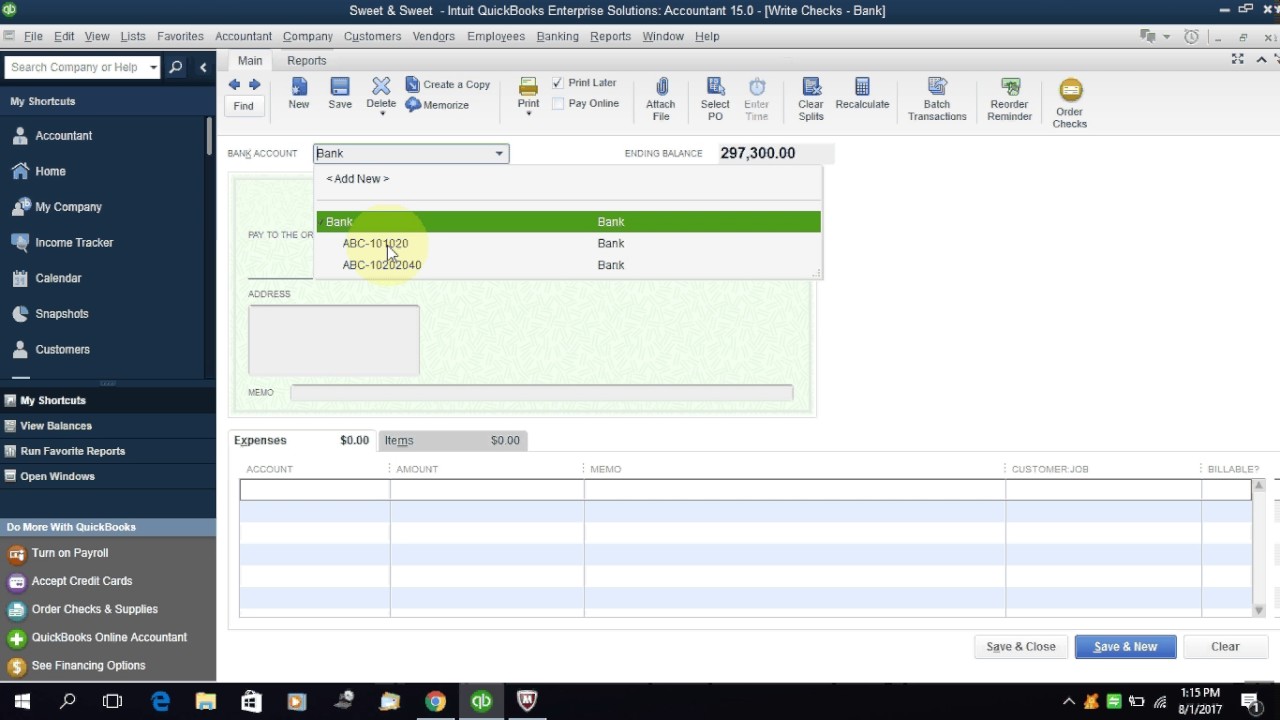Click the Address text box
This screenshot has width=1280, height=720.
coord(334,340)
